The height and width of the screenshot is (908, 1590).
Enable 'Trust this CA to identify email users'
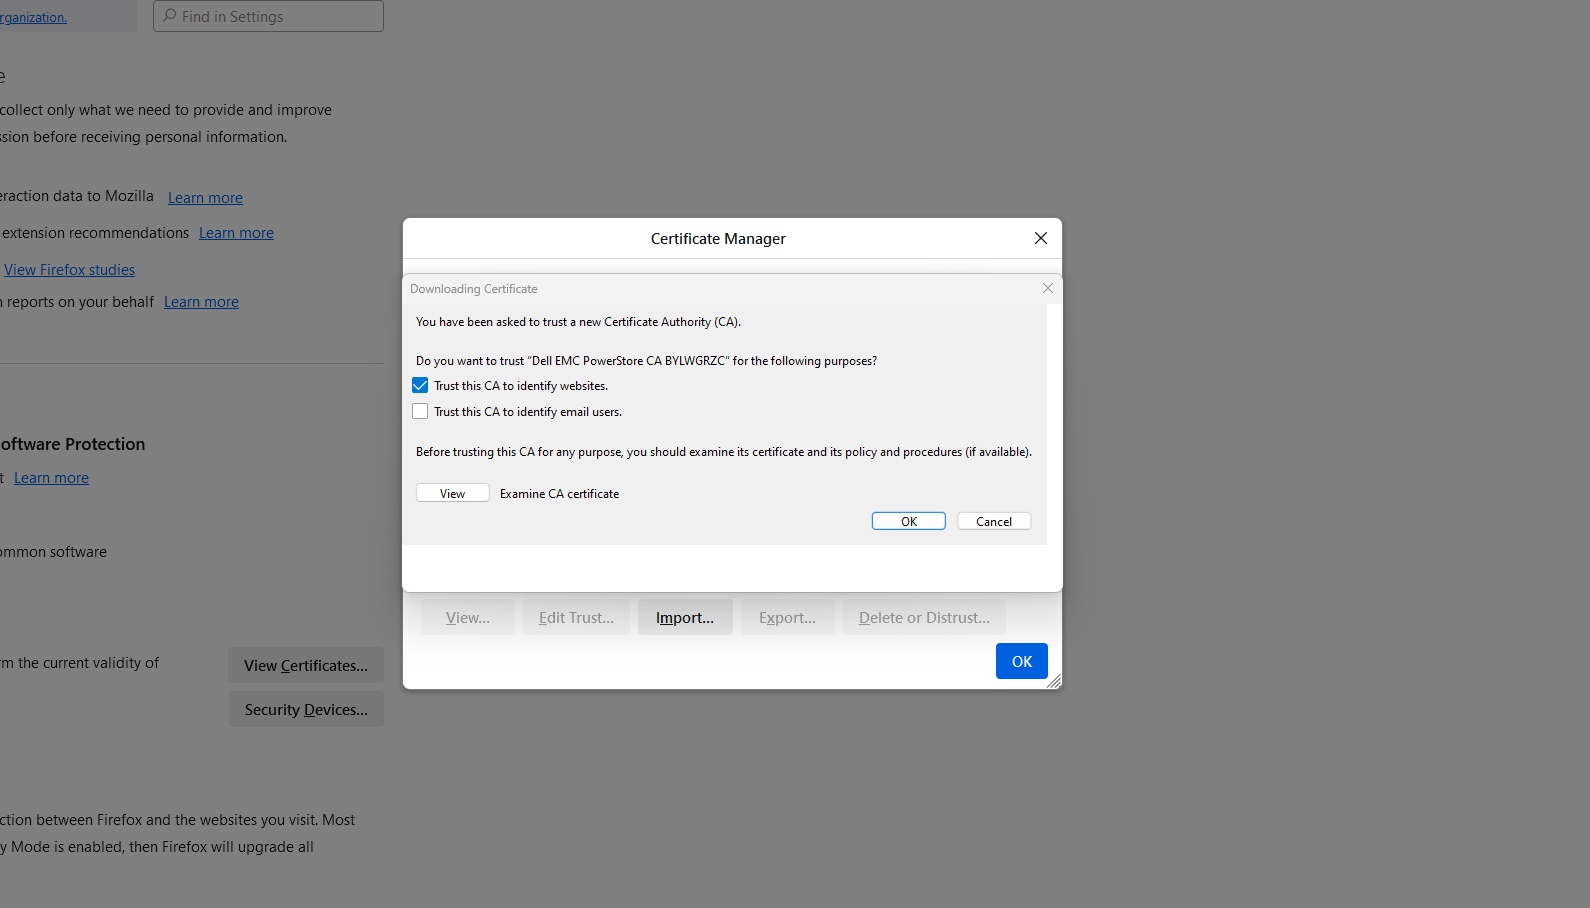(420, 412)
